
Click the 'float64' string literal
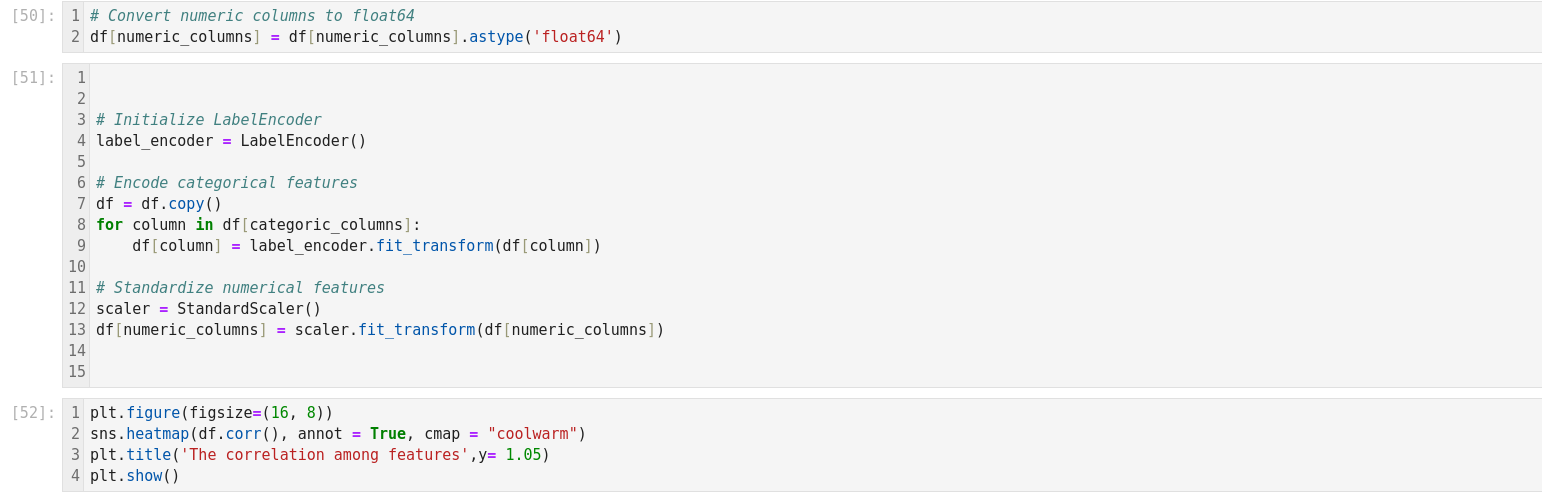573,37
